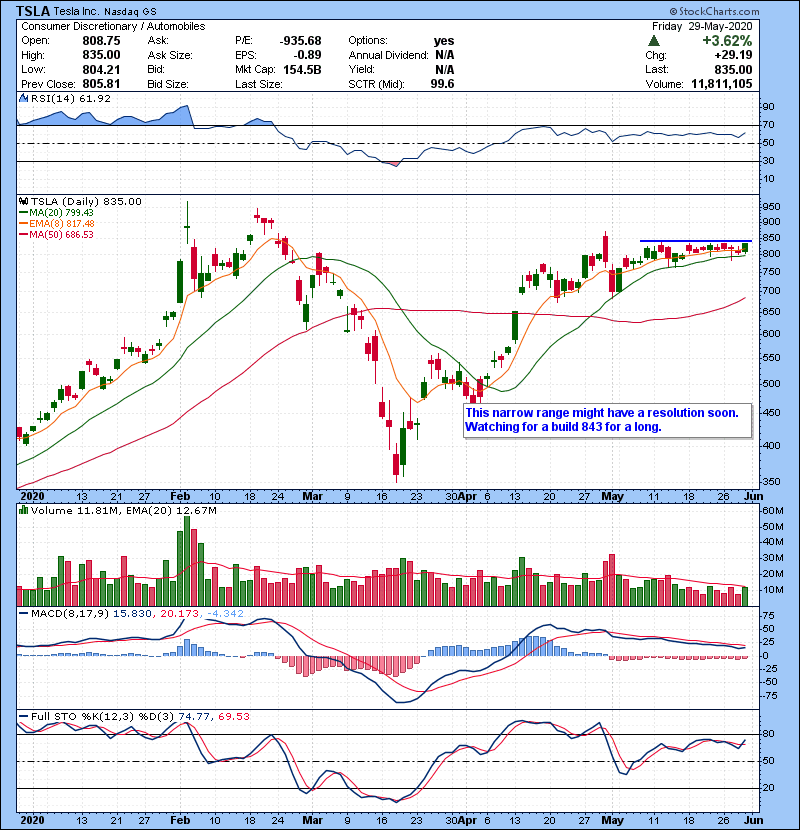Click the Volume bars icon

pos(23,510)
